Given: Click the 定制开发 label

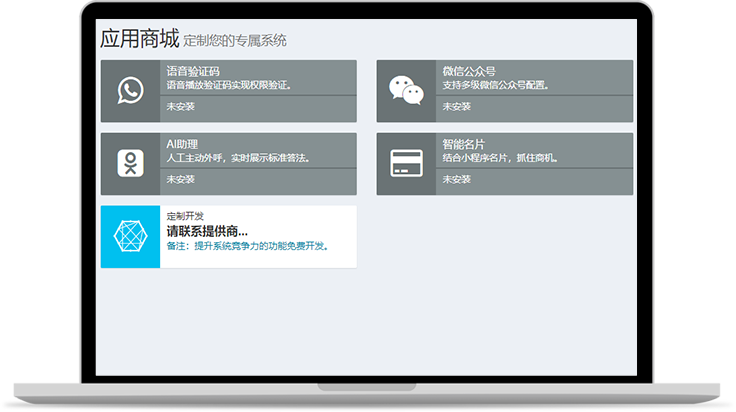Looking at the screenshot, I should 184,216.
